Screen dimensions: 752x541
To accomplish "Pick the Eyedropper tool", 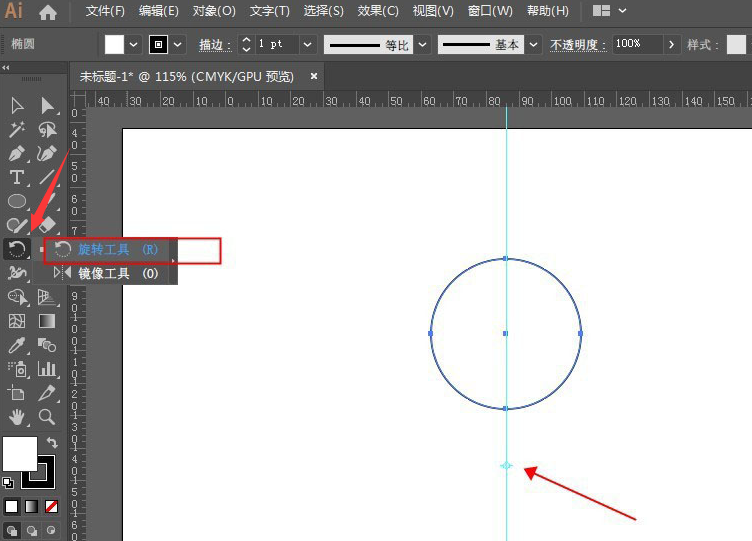I will [17, 346].
